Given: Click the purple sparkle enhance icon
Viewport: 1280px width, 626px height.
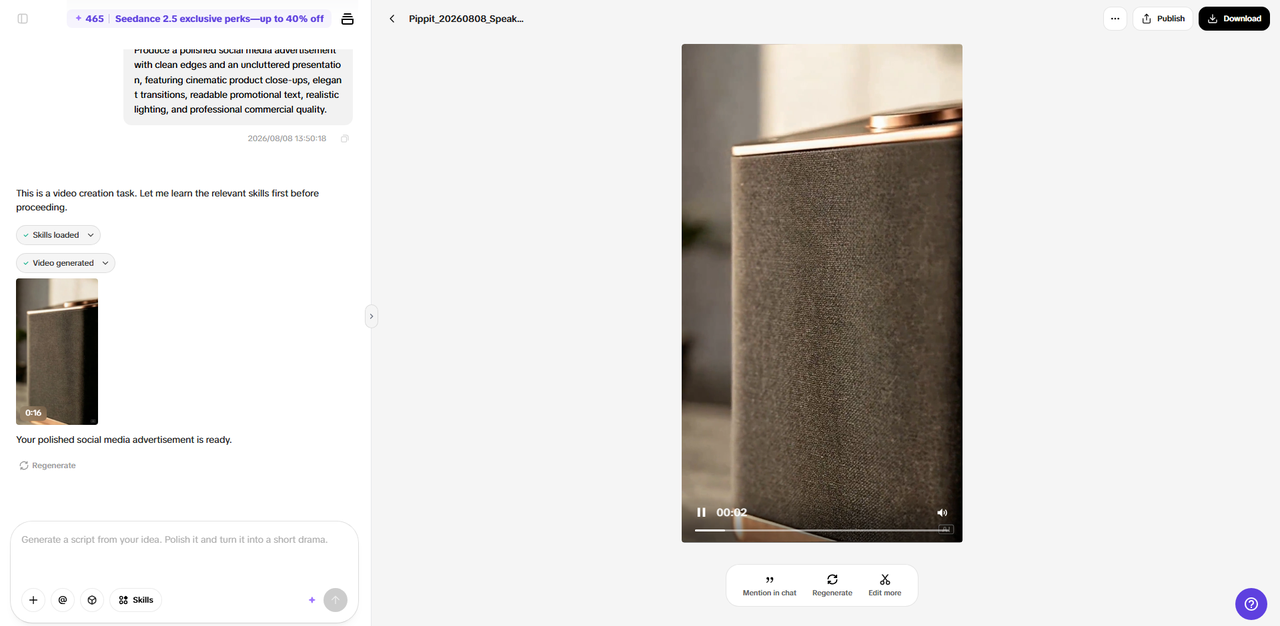Looking at the screenshot, I should coord(312,600).
